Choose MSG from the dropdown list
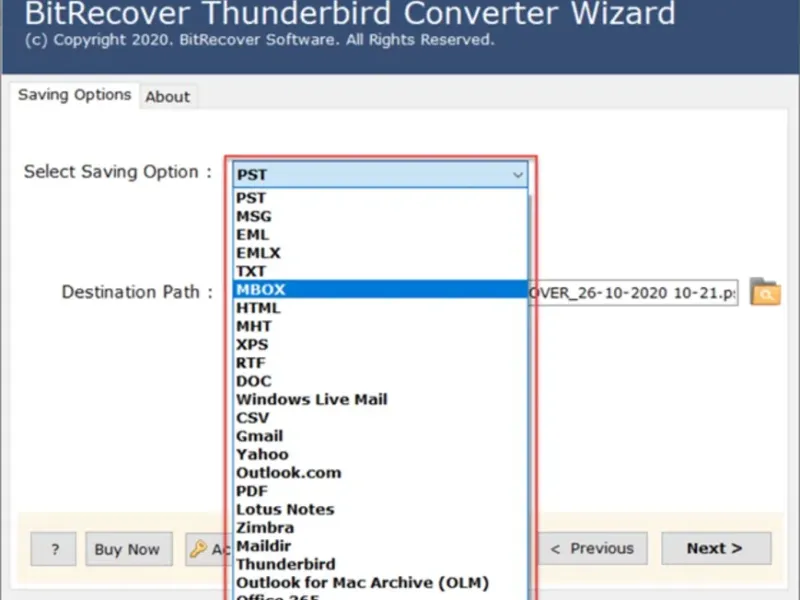 click(x=380, y=216)
